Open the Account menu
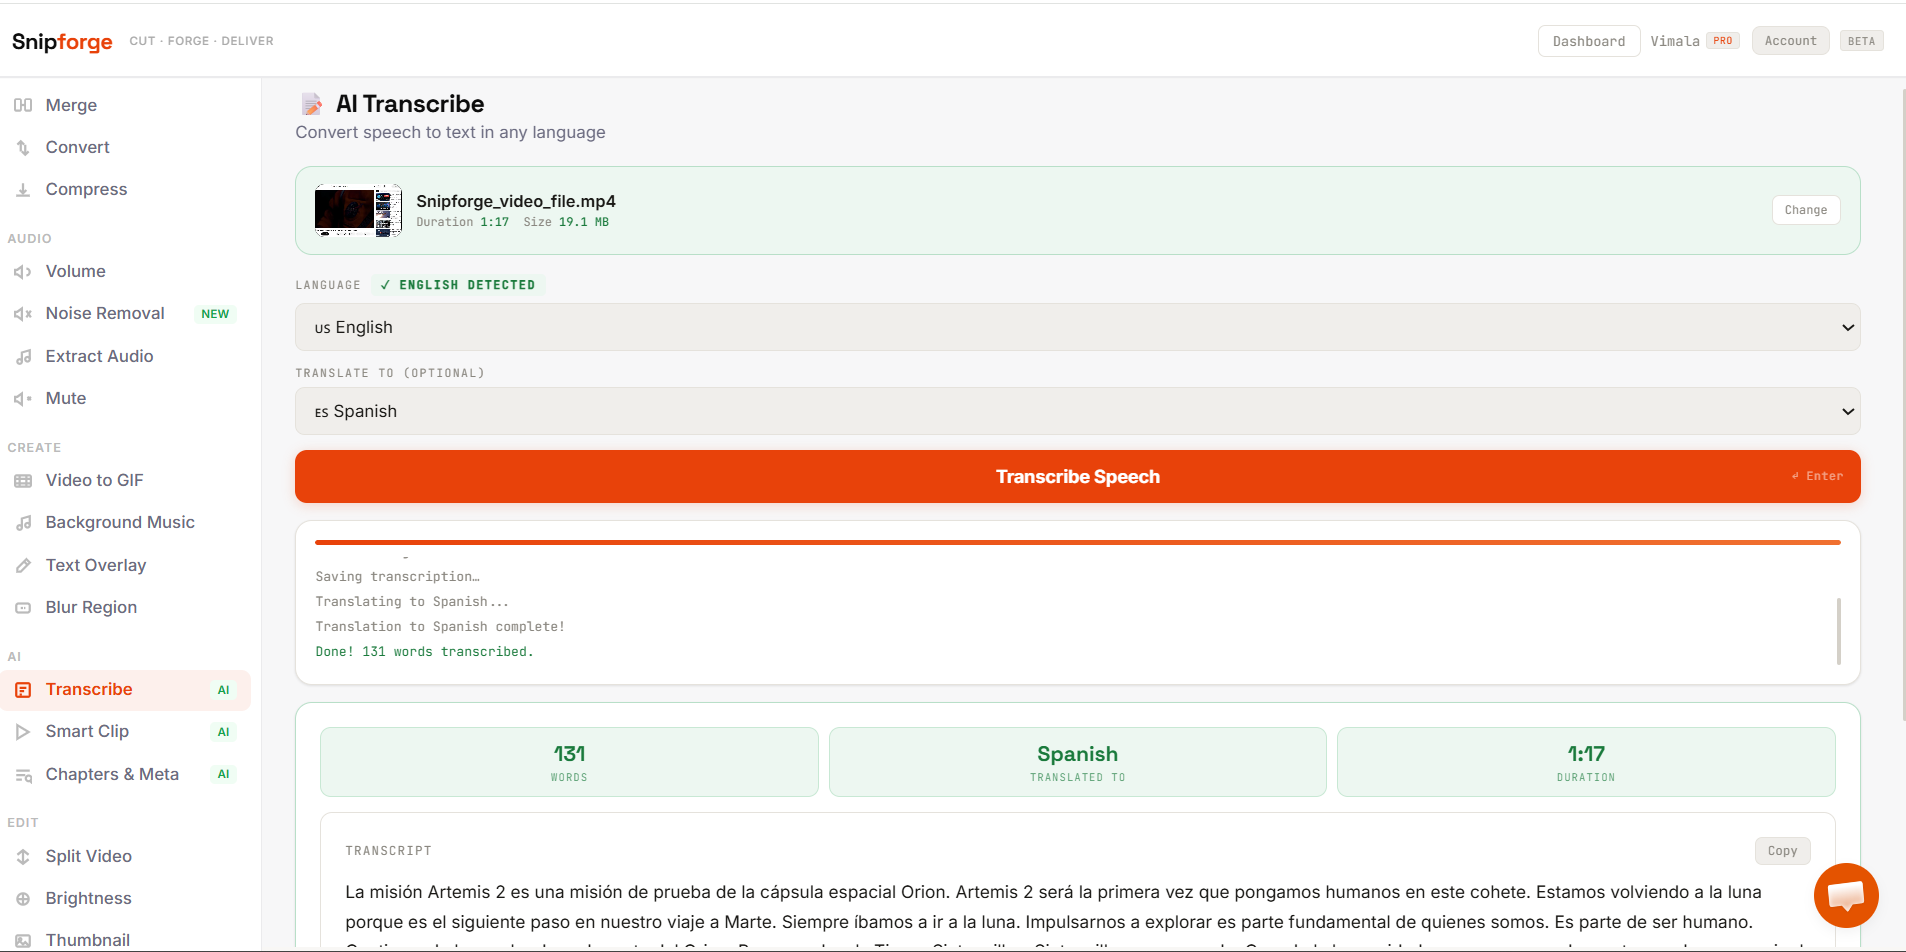Image resolution: width=1906 pixels, height=952 pixels. (1790, 41)
